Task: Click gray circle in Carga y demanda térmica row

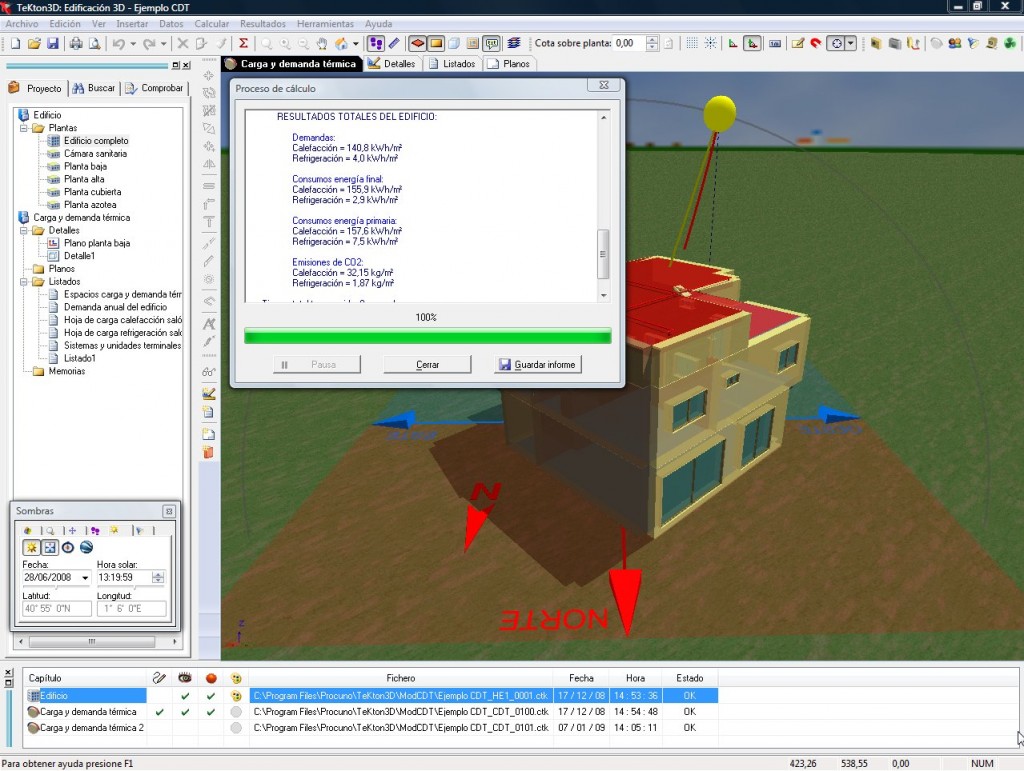Action: coord(236,712)
